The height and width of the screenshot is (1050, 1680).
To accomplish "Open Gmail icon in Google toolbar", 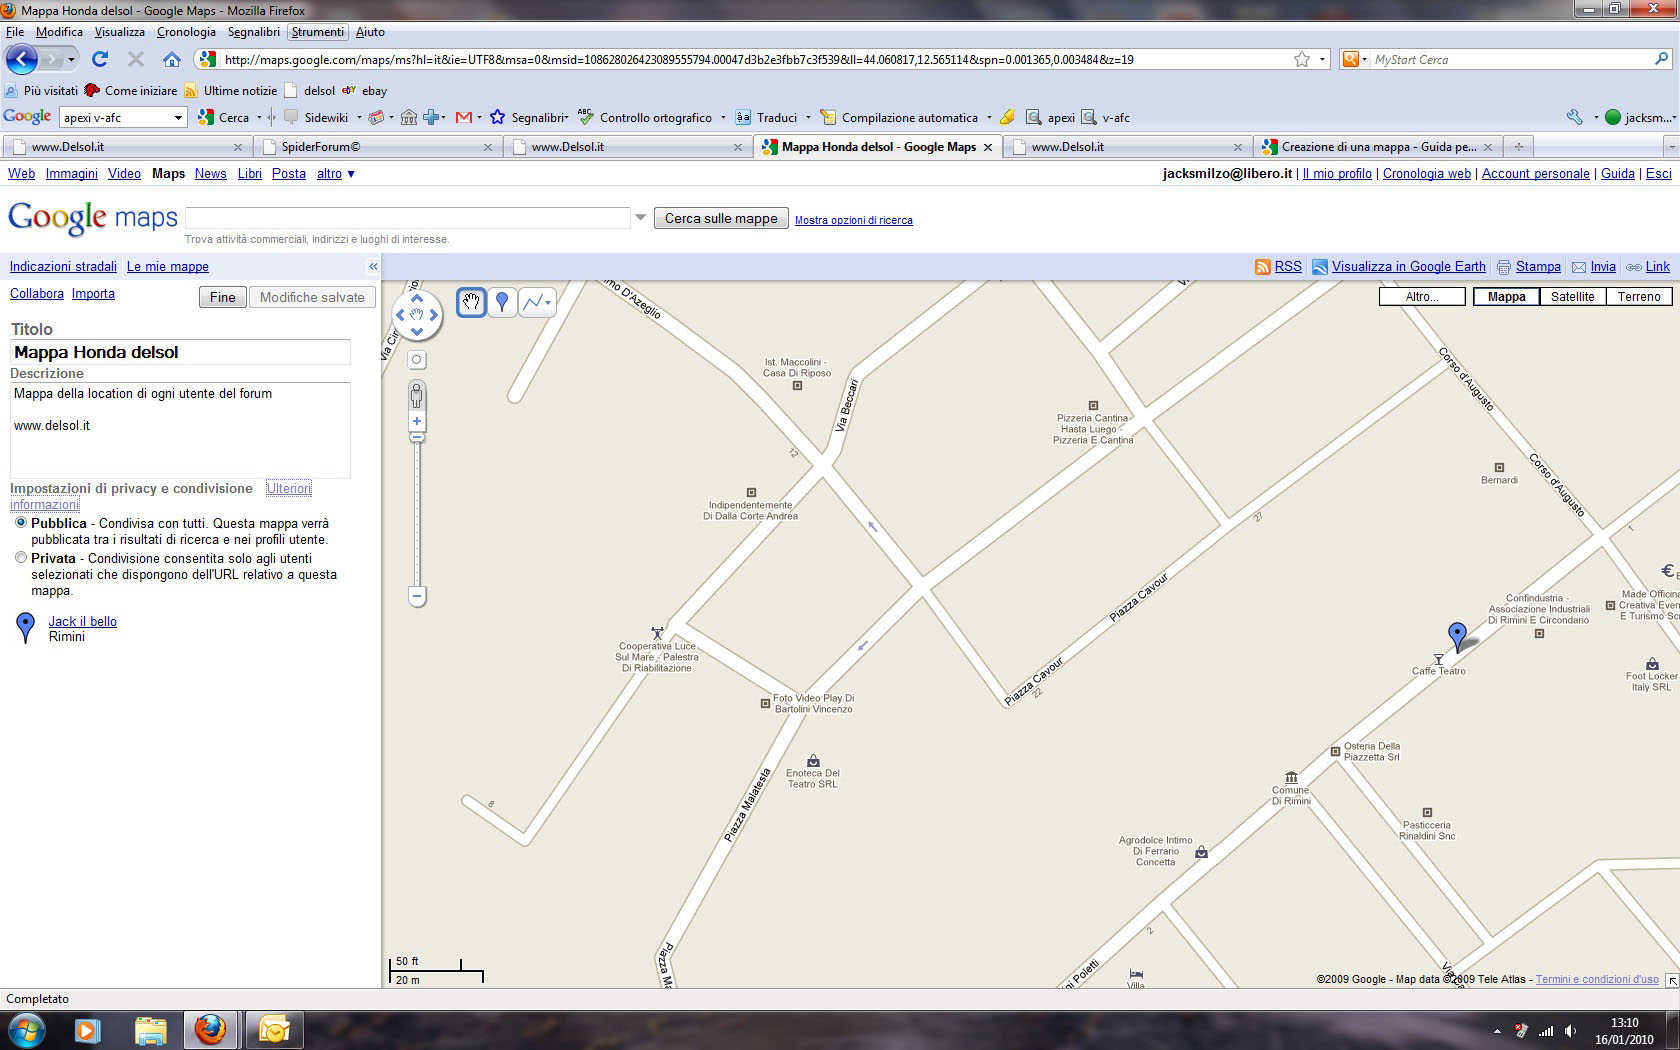I will [x=464, y=117].
